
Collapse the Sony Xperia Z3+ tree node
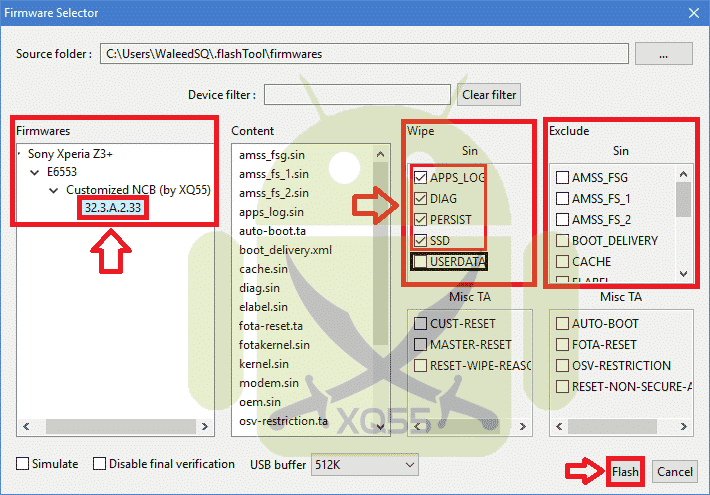tap(23, 155)
